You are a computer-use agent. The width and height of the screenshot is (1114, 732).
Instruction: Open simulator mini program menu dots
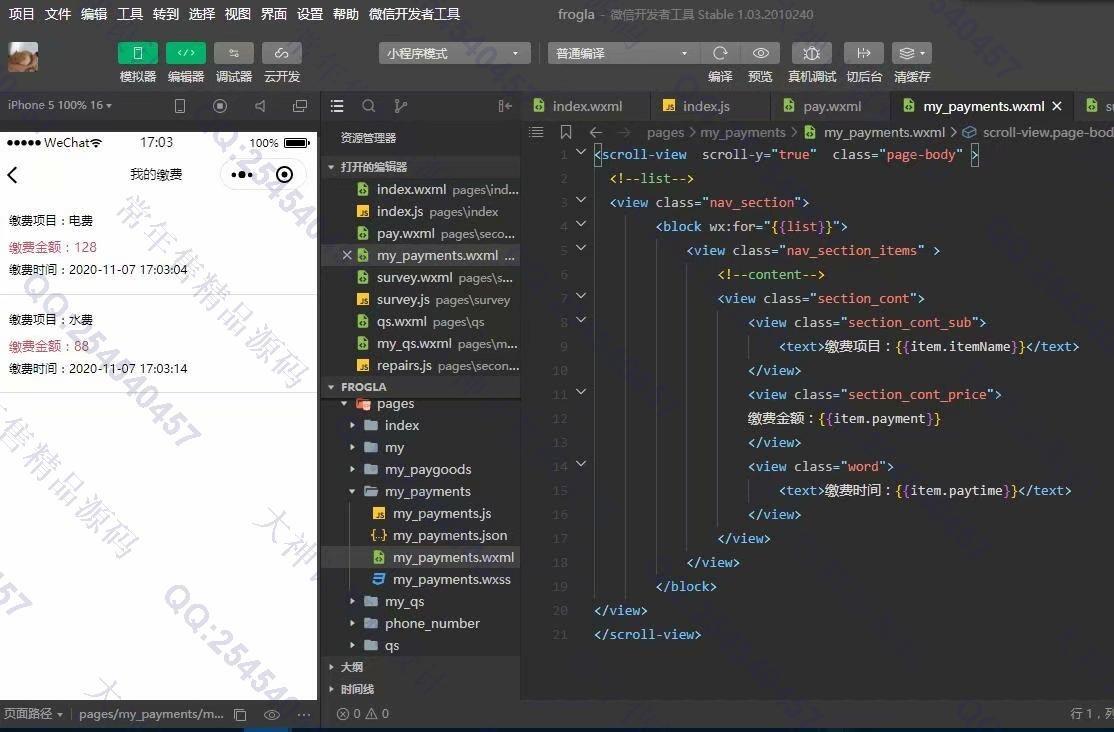[x=242, y=174]
